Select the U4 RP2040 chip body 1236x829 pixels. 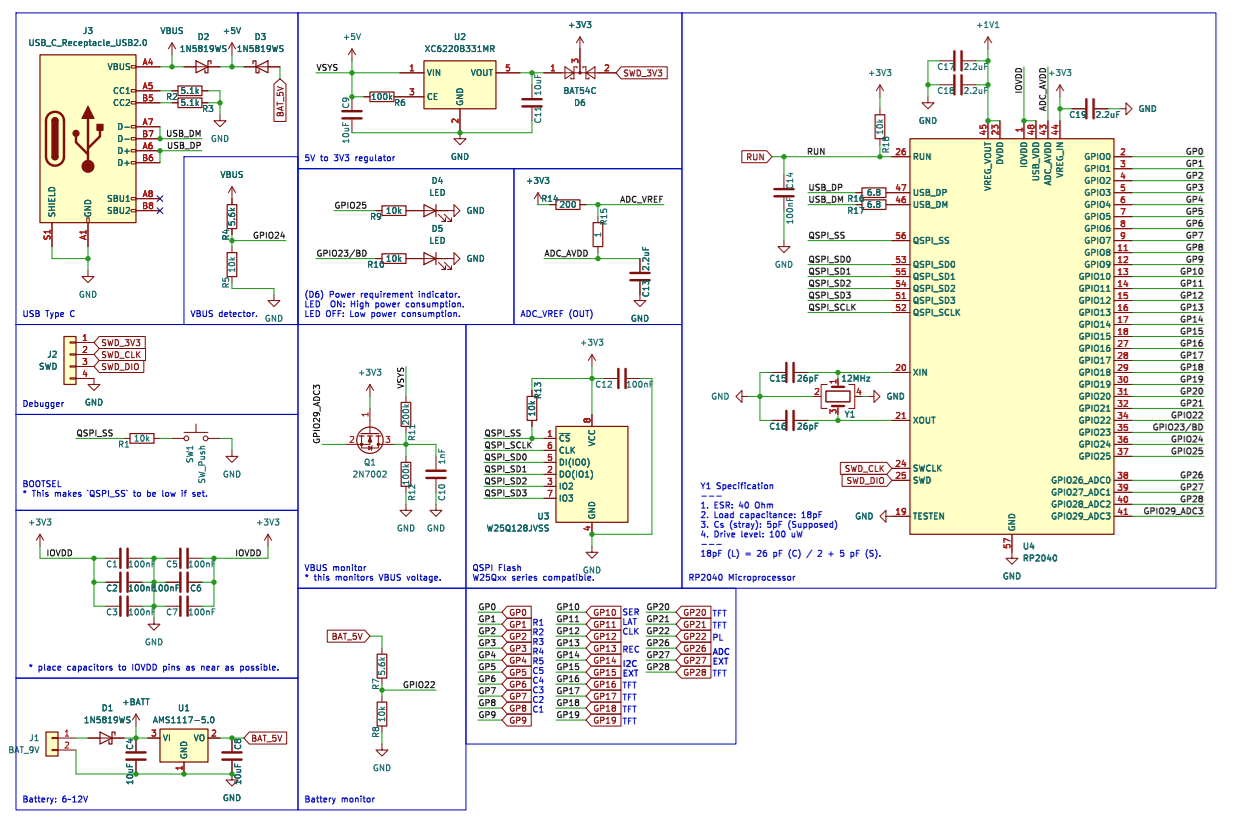click(1011, 336)
